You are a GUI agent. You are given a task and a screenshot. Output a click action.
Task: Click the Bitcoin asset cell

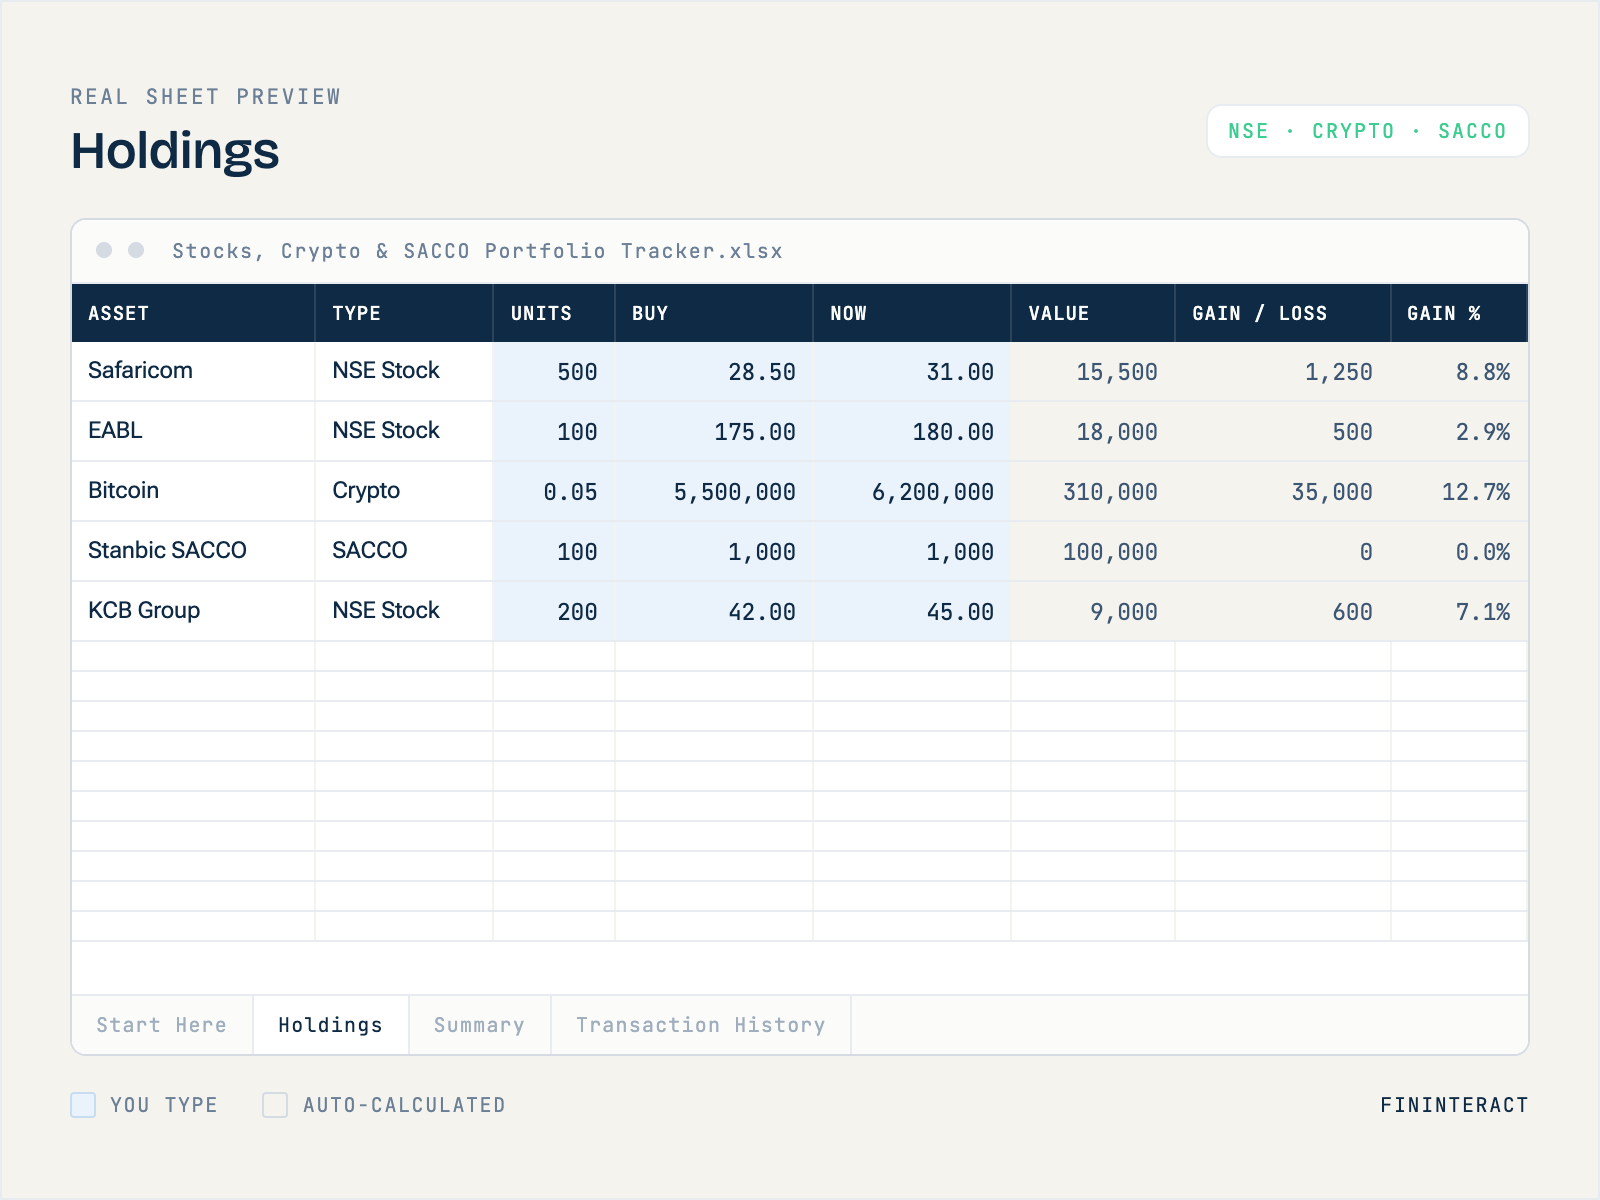click(x=193, y=491)
